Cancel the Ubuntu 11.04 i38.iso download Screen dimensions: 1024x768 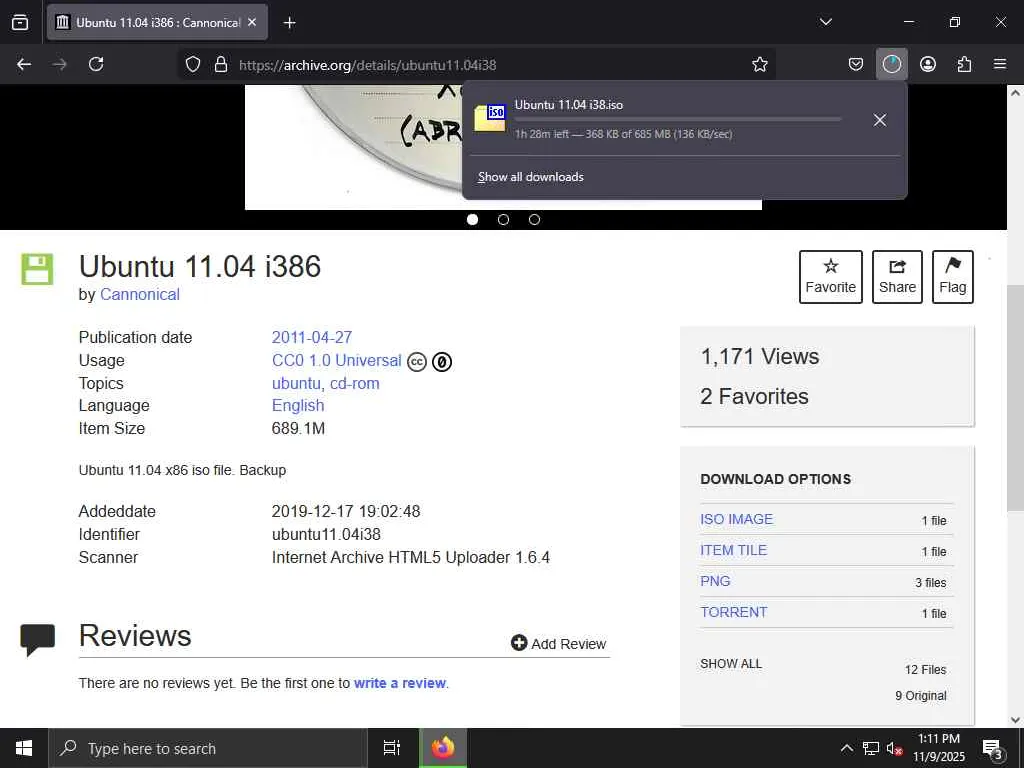point(880,120)
